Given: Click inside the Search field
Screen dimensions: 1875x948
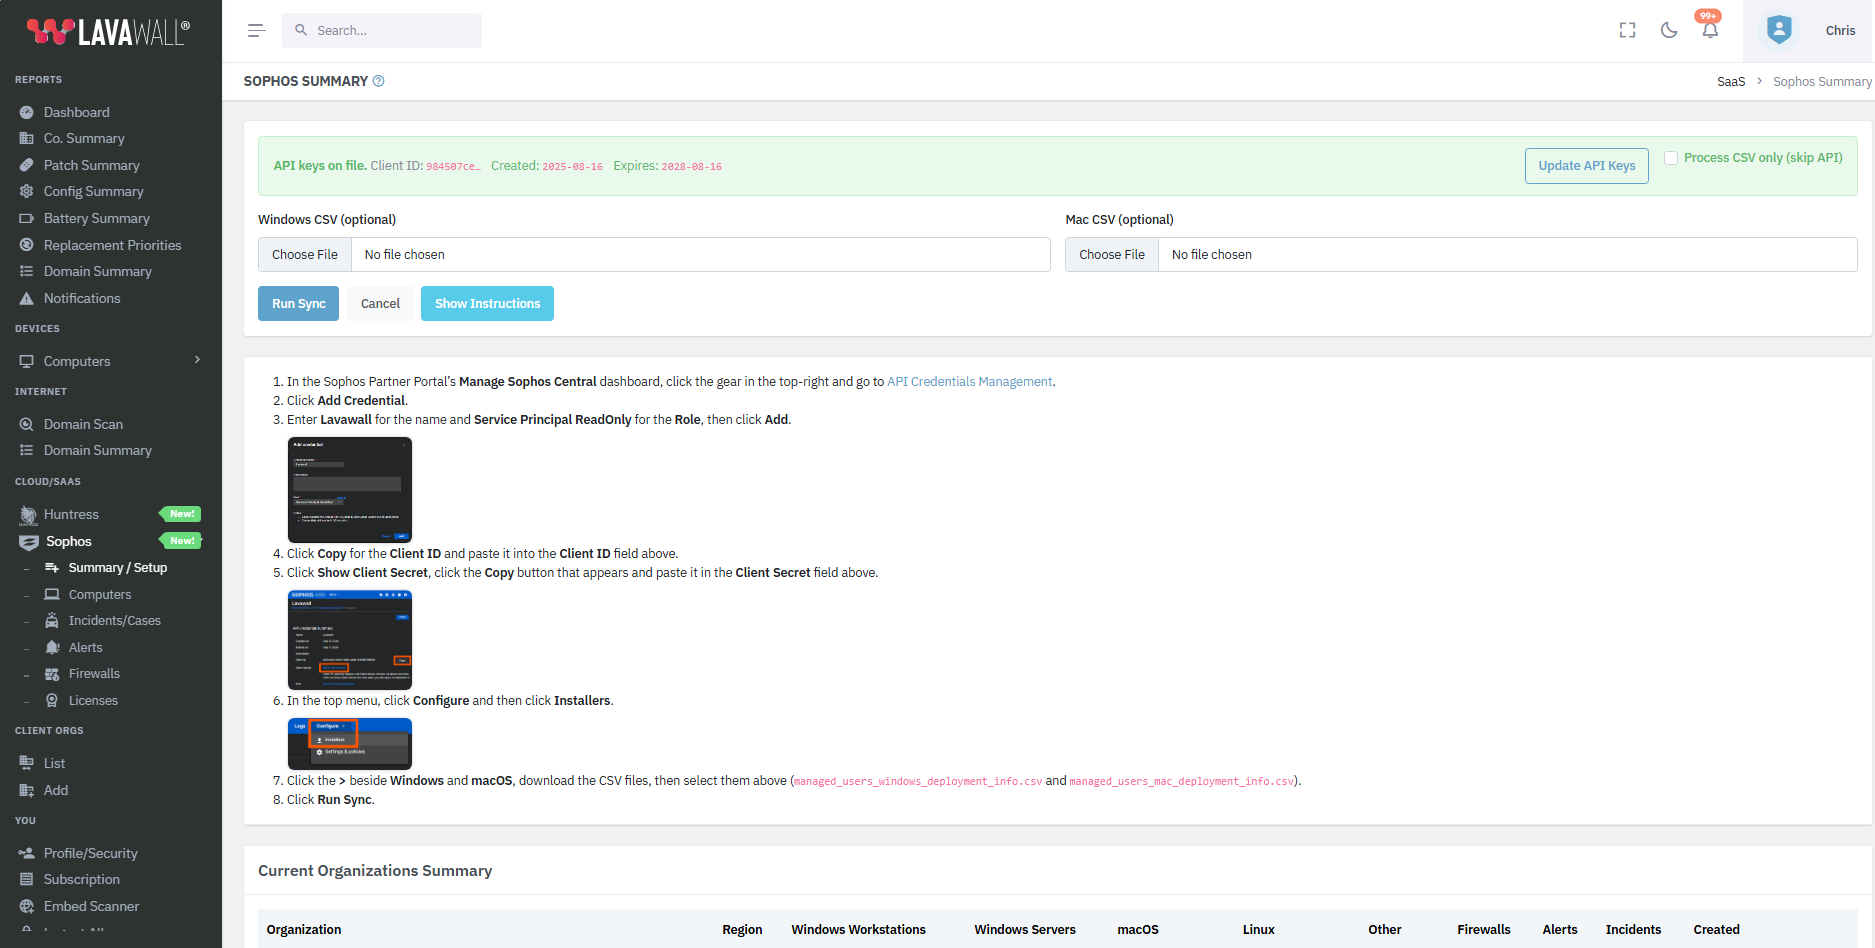Looking at the screenshot, I should (382, 30).
